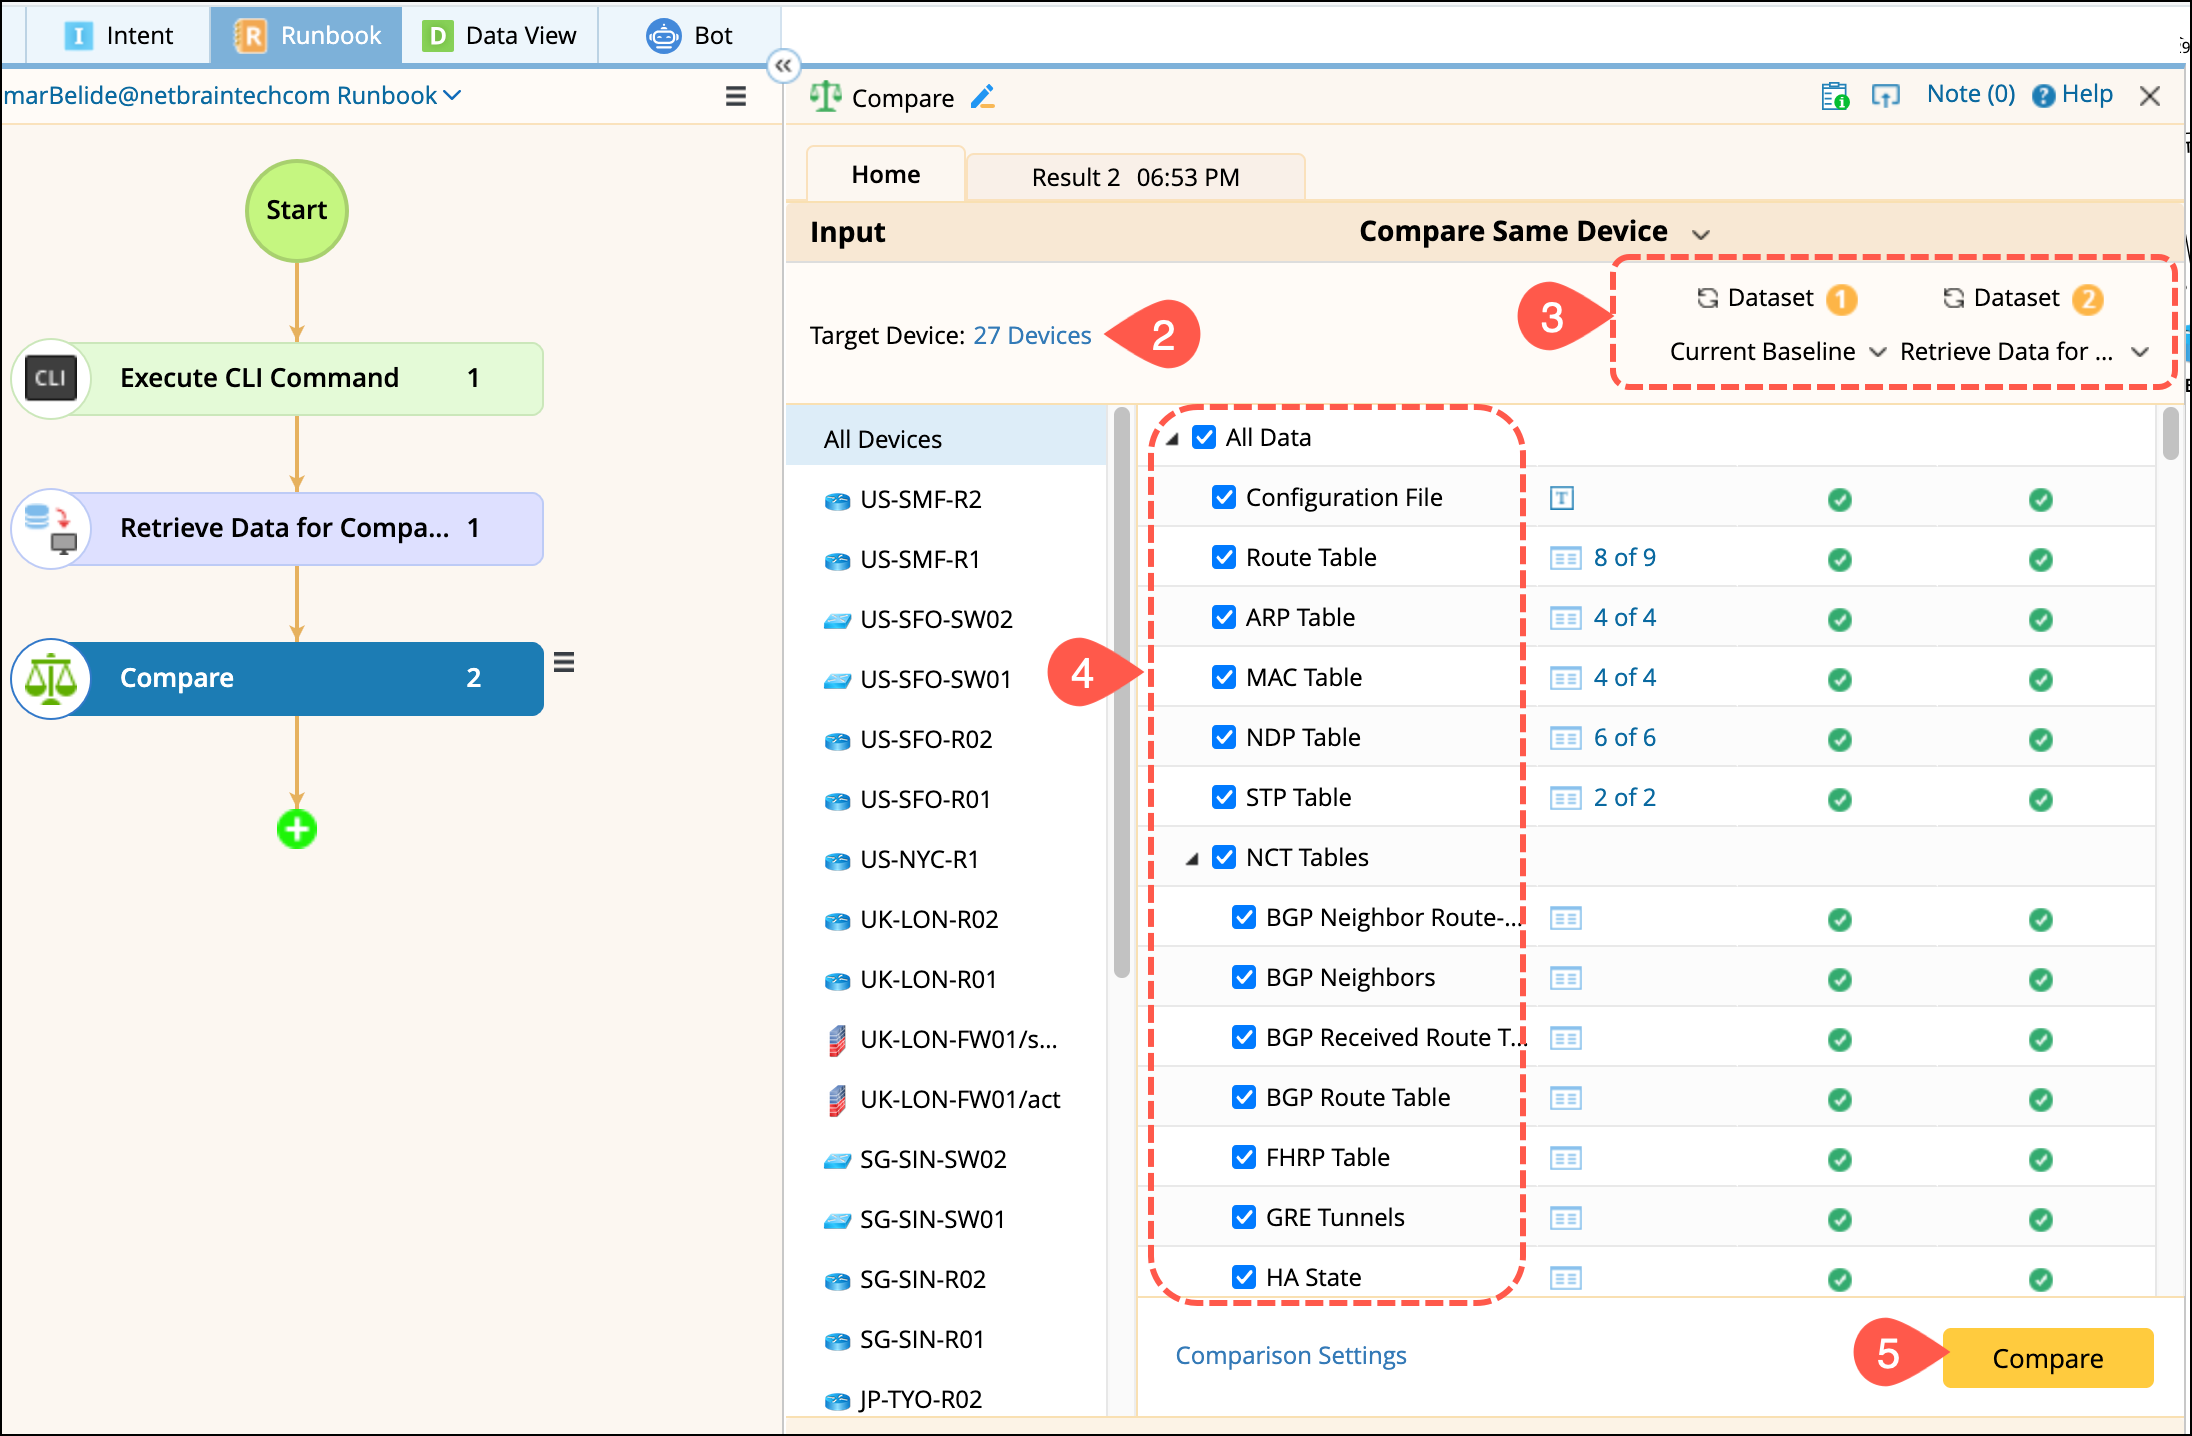
Task: Uncheck the Route Table checkbox
Action: point(1224,557)
